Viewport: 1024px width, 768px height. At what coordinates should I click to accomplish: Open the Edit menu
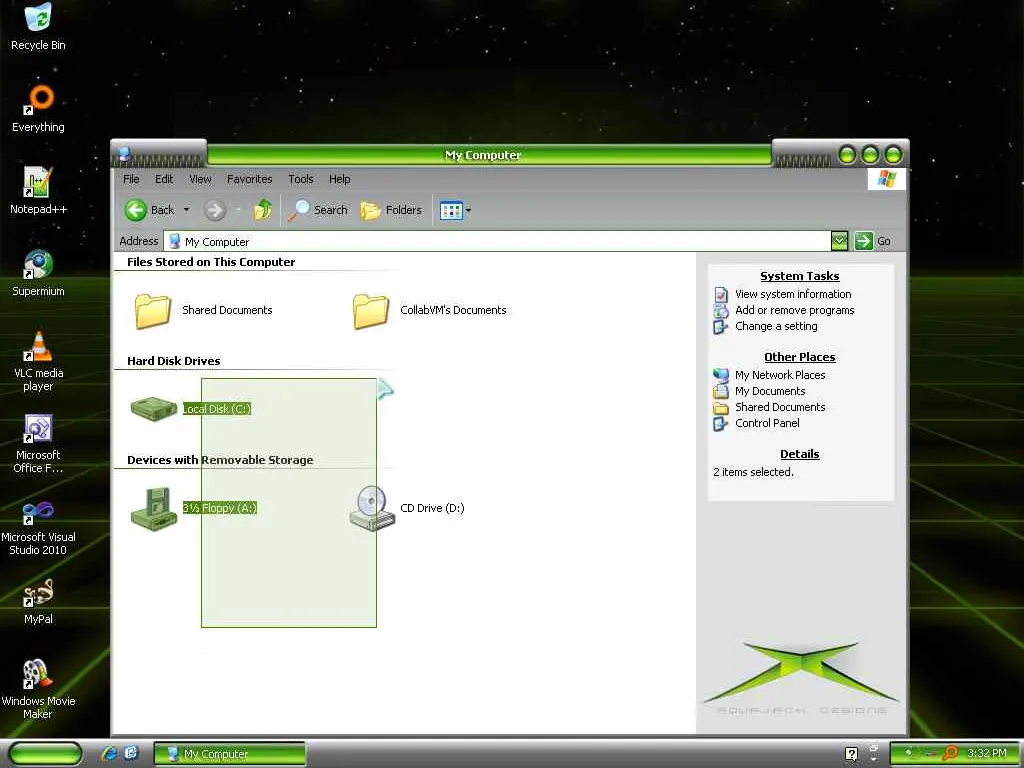pos(164,179)
